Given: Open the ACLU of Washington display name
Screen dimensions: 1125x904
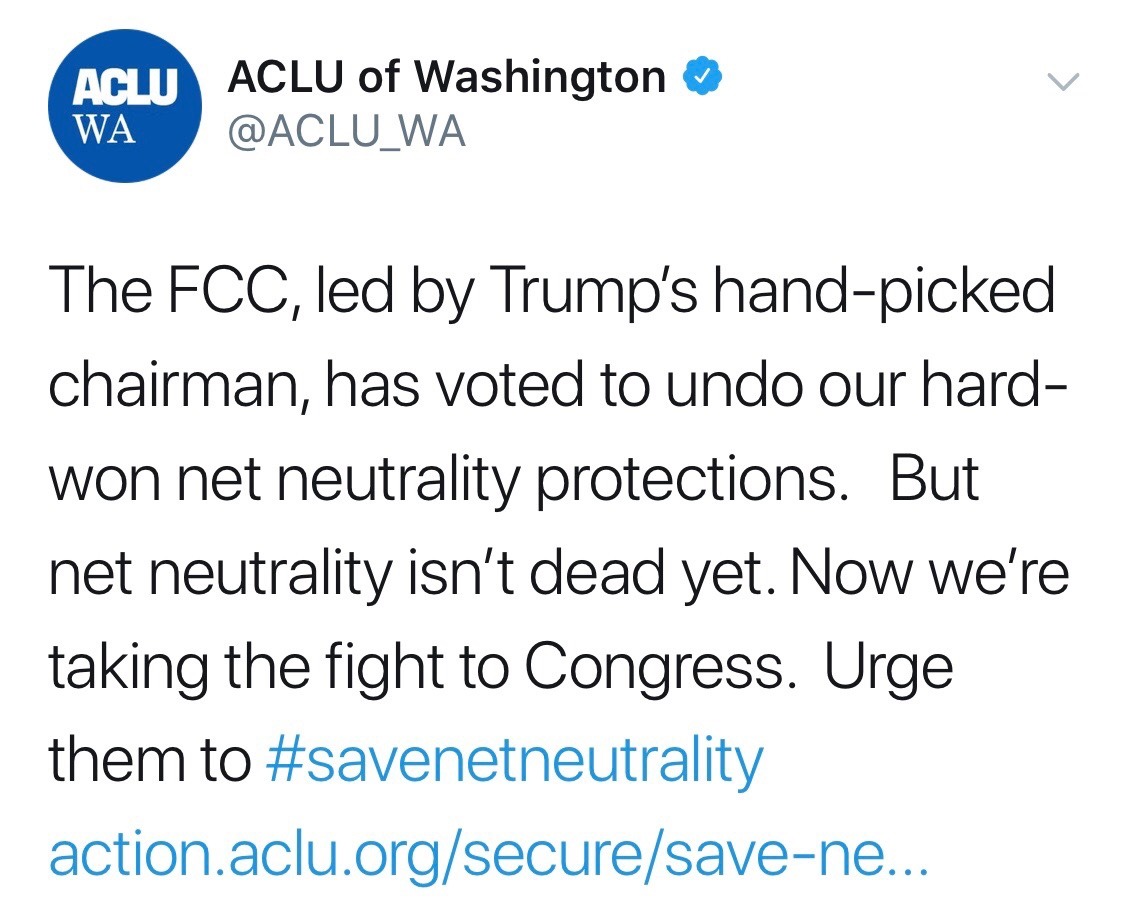Looking at the screenshot, I should click(447, 77).
